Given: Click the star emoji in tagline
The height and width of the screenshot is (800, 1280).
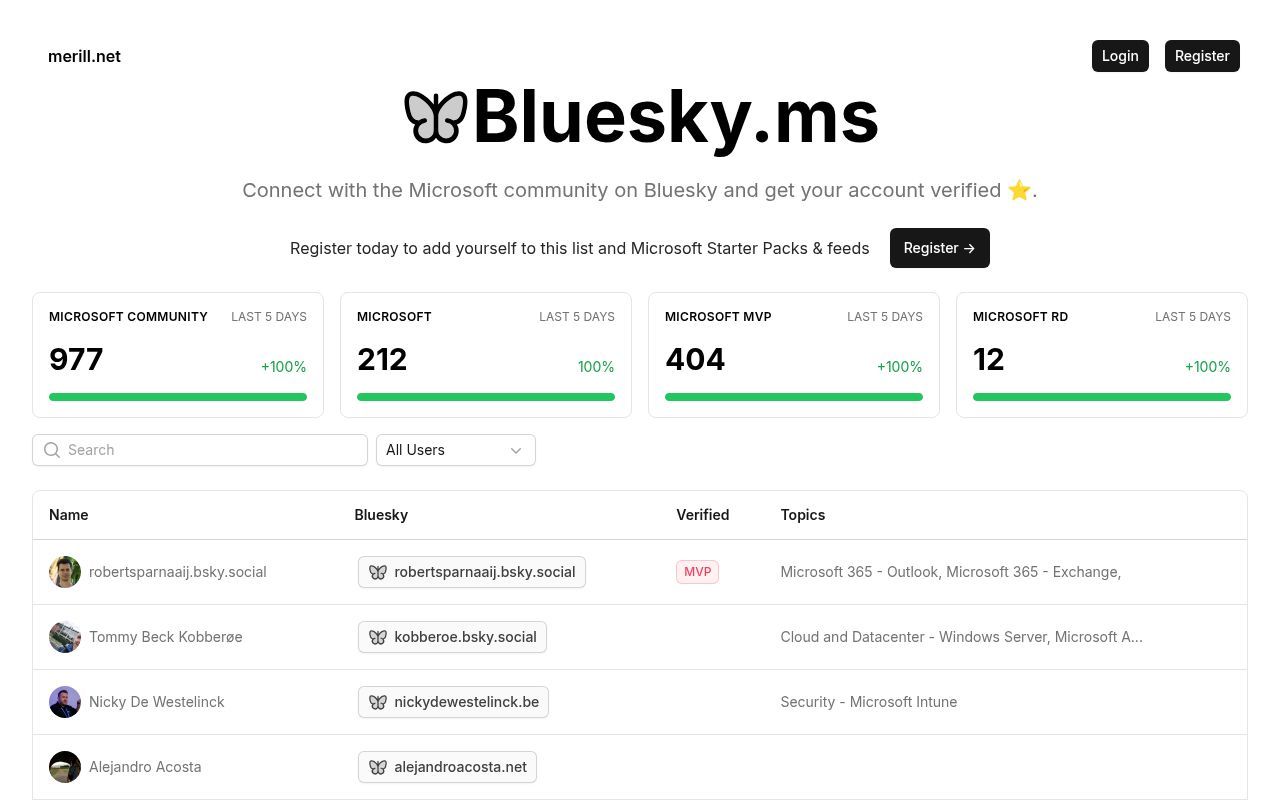Looking at the screenshot, I should [1019, 190].
